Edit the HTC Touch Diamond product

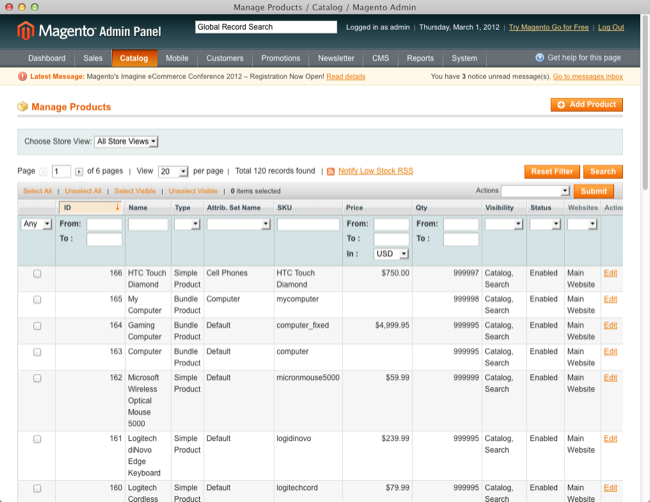pos(610,273)
